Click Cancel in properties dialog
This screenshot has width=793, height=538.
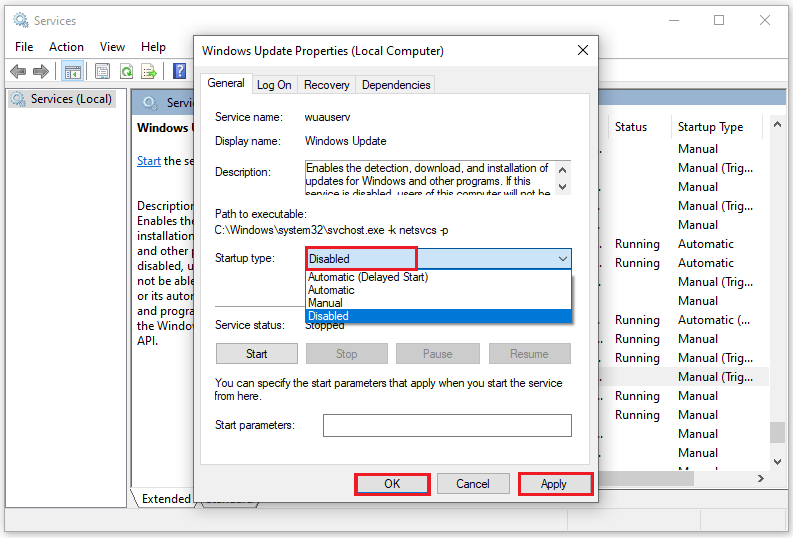[x=473, y=484]
